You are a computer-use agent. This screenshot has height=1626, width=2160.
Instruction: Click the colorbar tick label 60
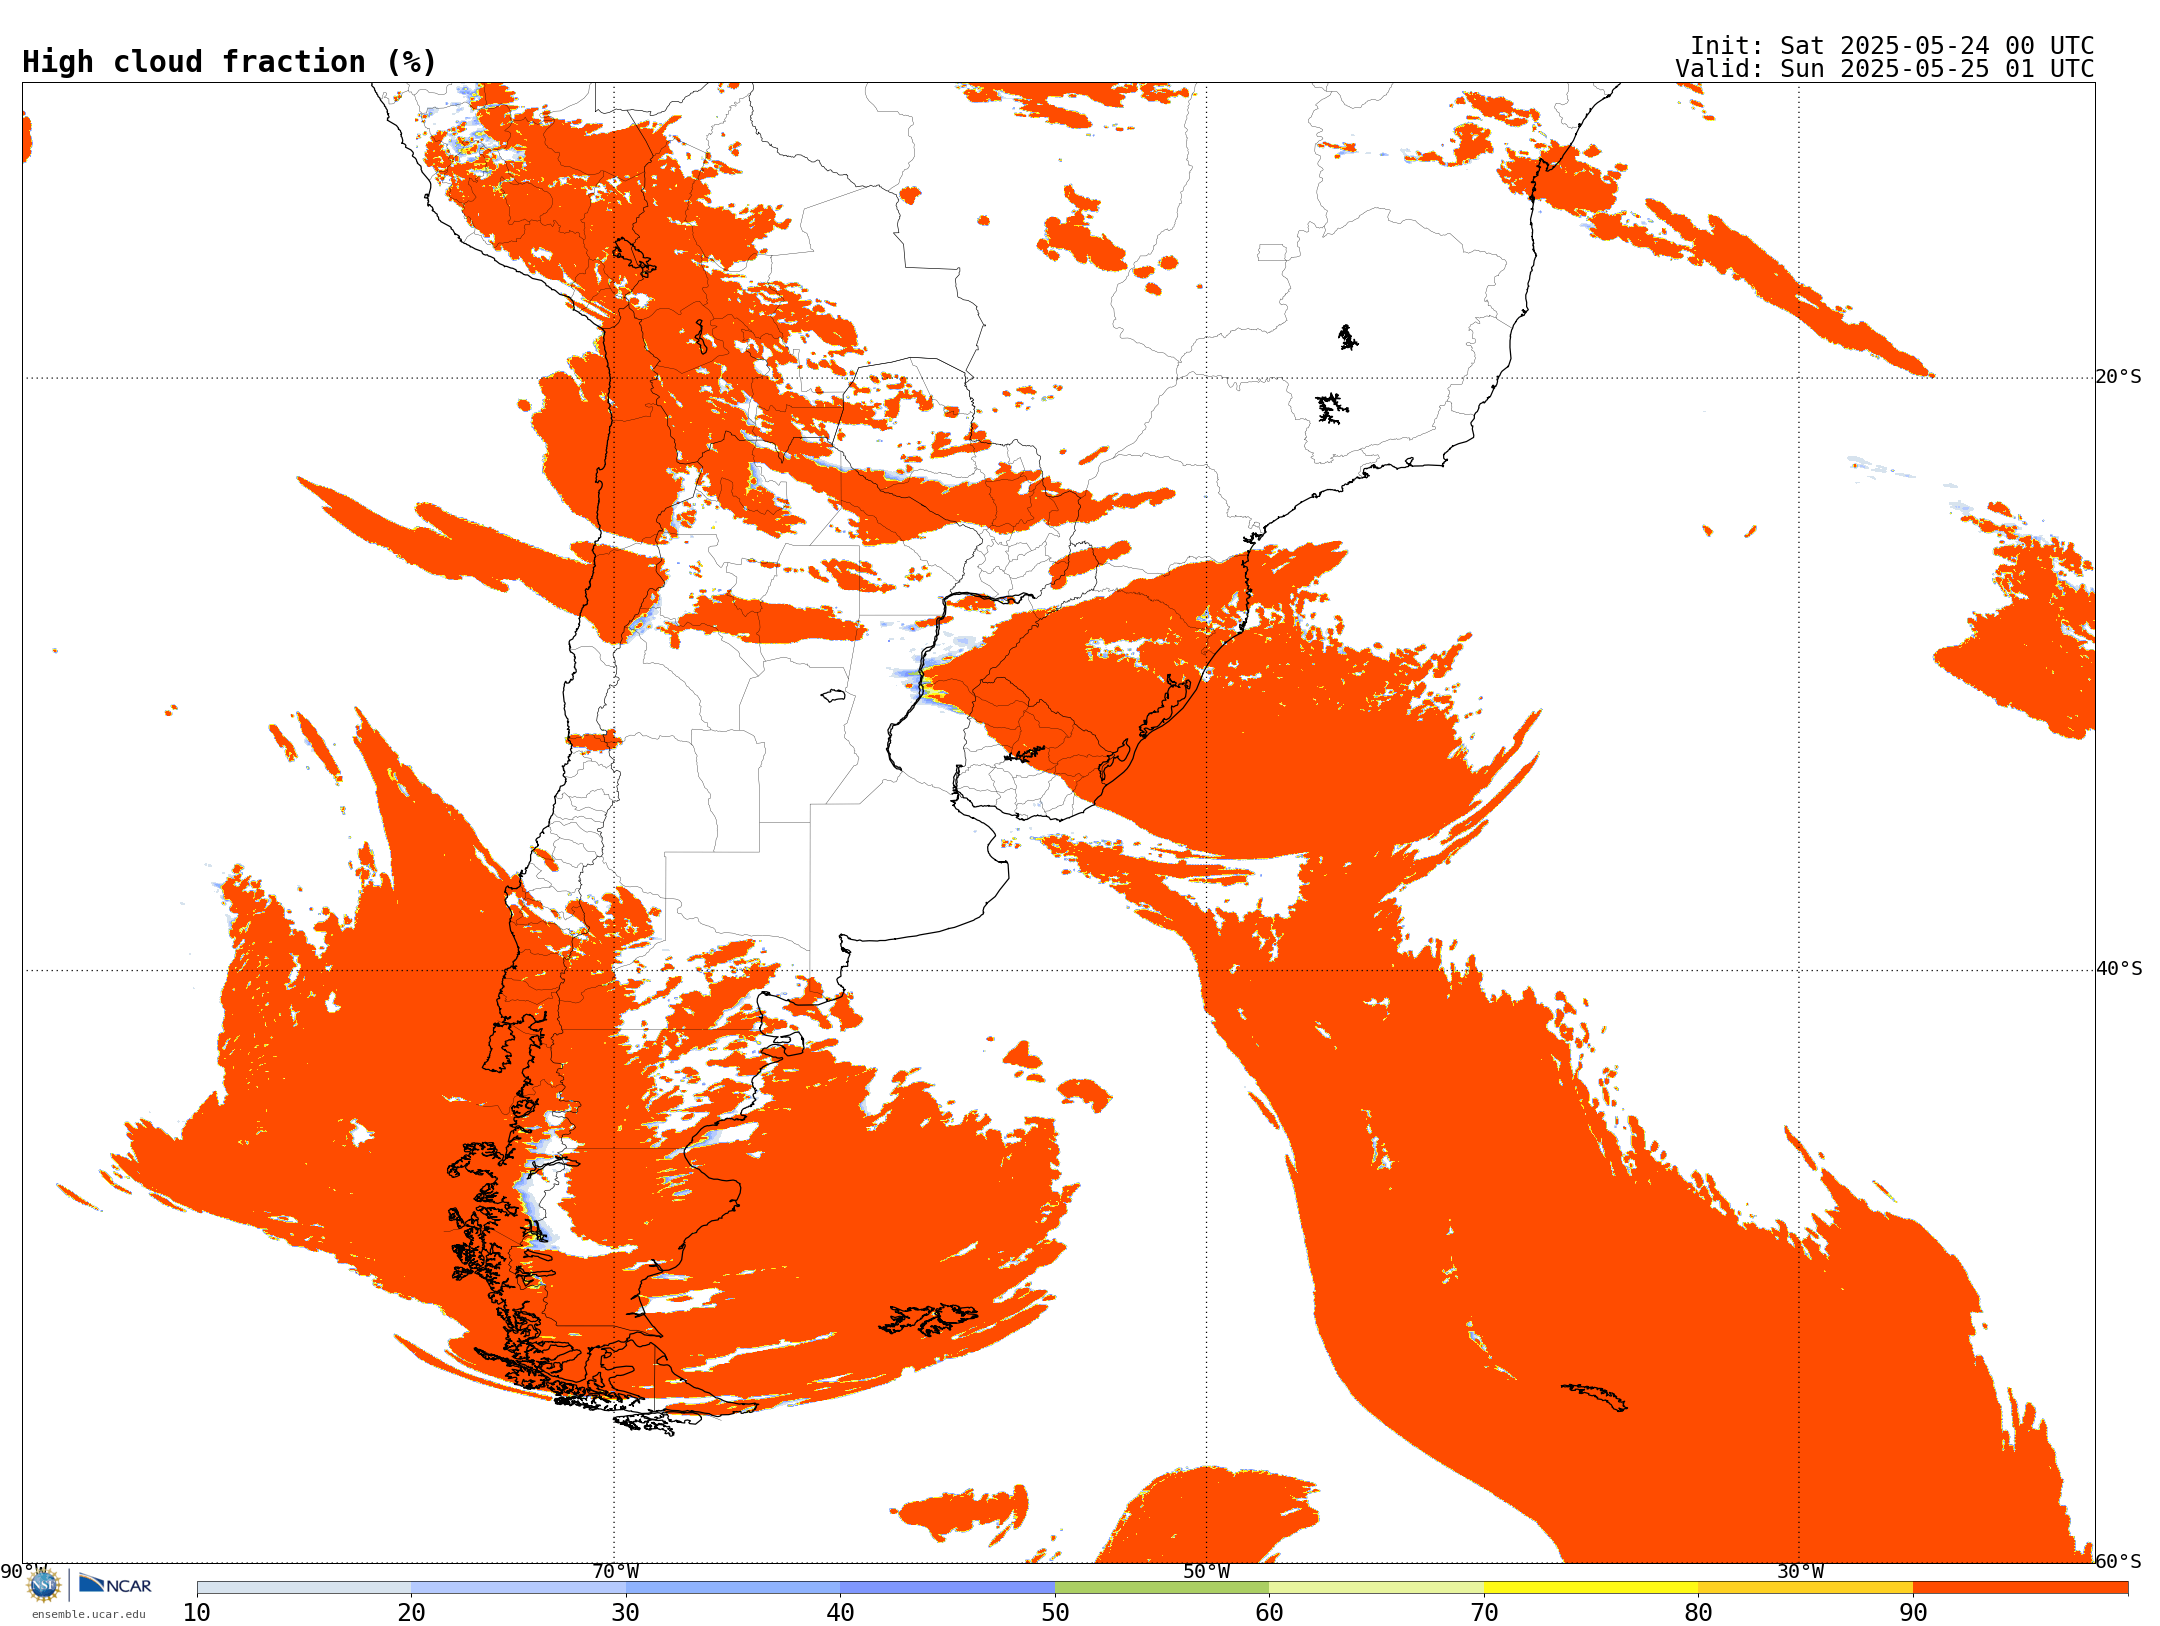[x=1269, y=1612]
